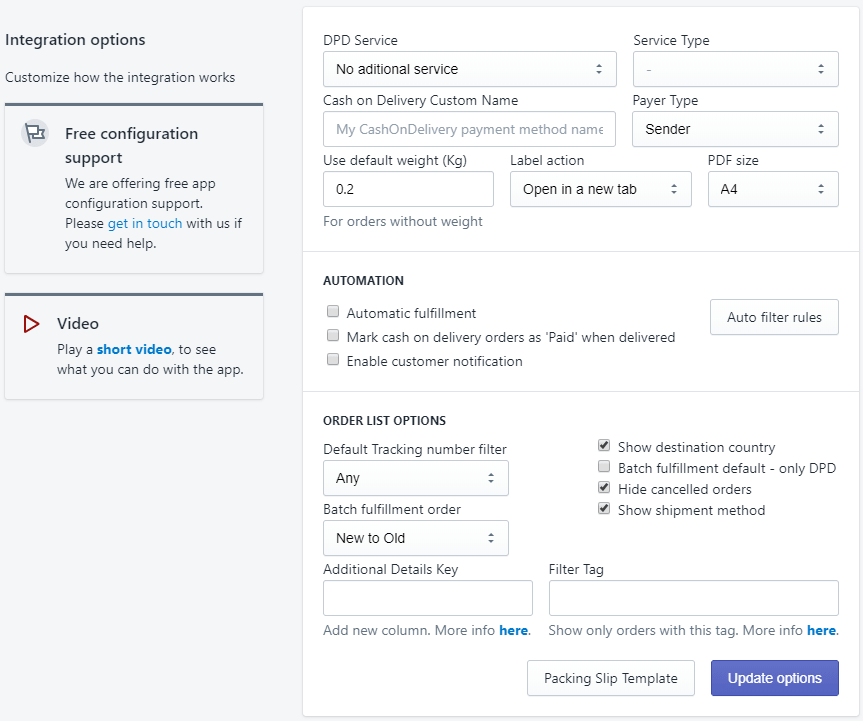Click the Auto filter rules button
Viewport: 863px width, 721px height.
pos(774,317)
